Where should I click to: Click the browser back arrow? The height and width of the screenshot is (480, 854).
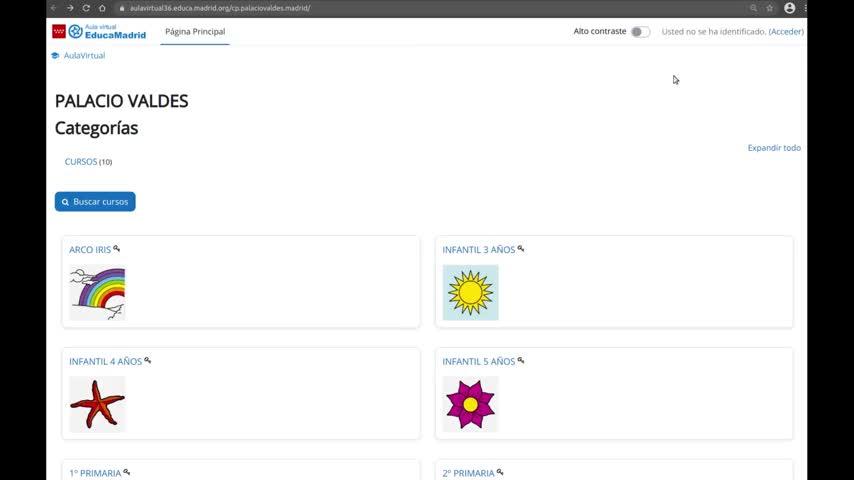click(x=53, y=8)
